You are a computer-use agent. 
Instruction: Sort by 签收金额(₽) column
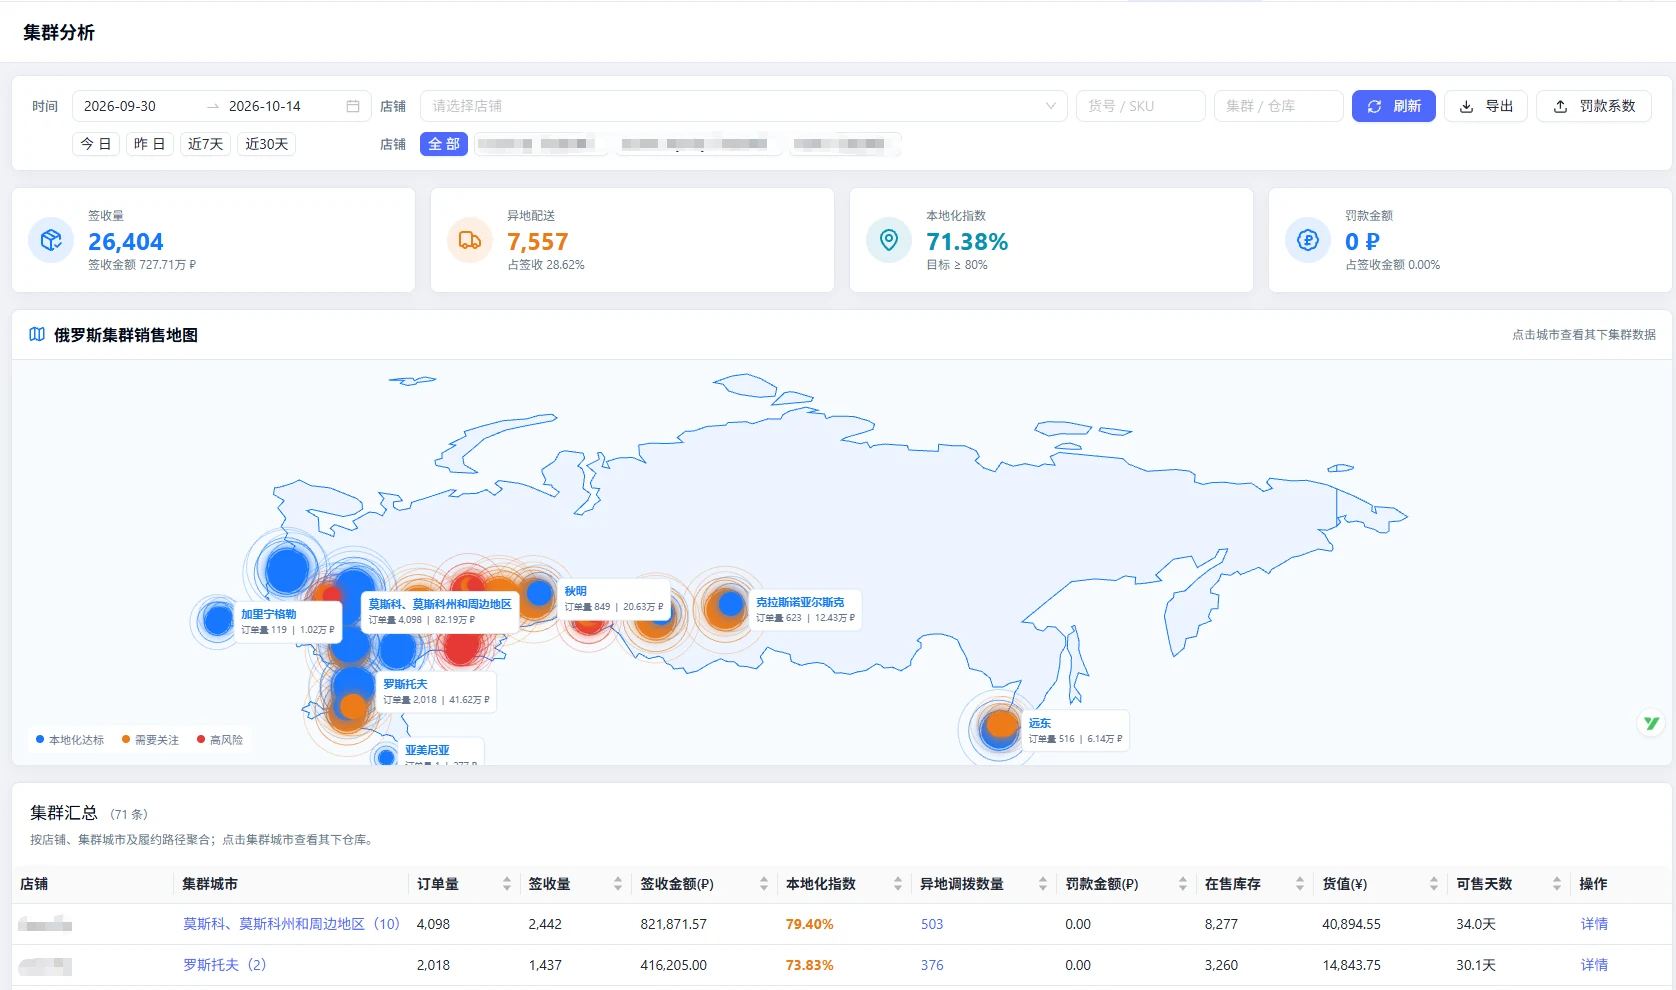(764, 884)
